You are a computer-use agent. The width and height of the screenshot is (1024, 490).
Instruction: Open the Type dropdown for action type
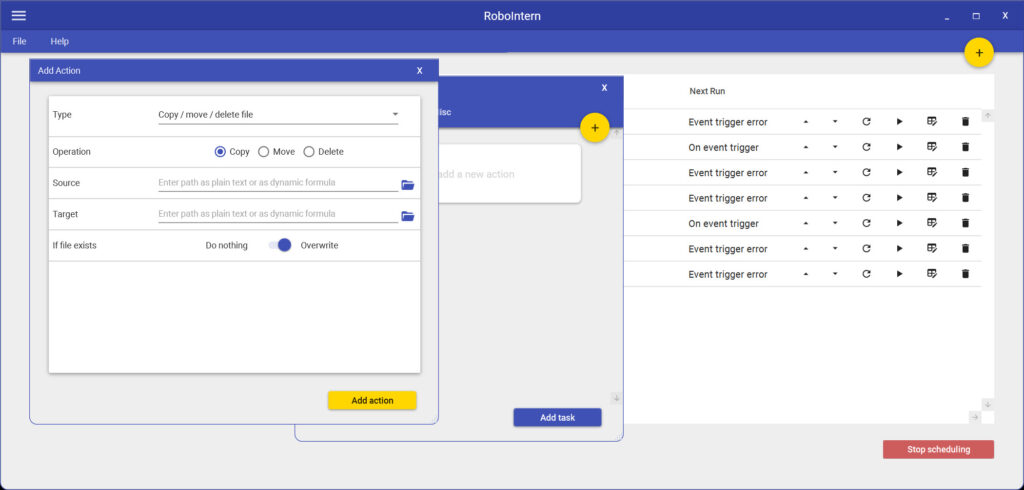point(278,115)
